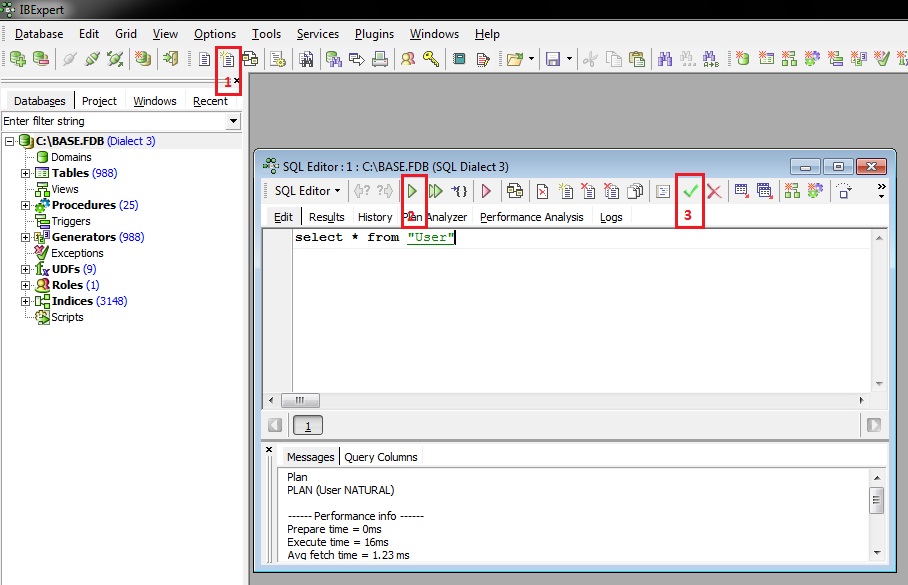
Task: Click the Execute Script double-arrow icon
Action: [436, 191]
